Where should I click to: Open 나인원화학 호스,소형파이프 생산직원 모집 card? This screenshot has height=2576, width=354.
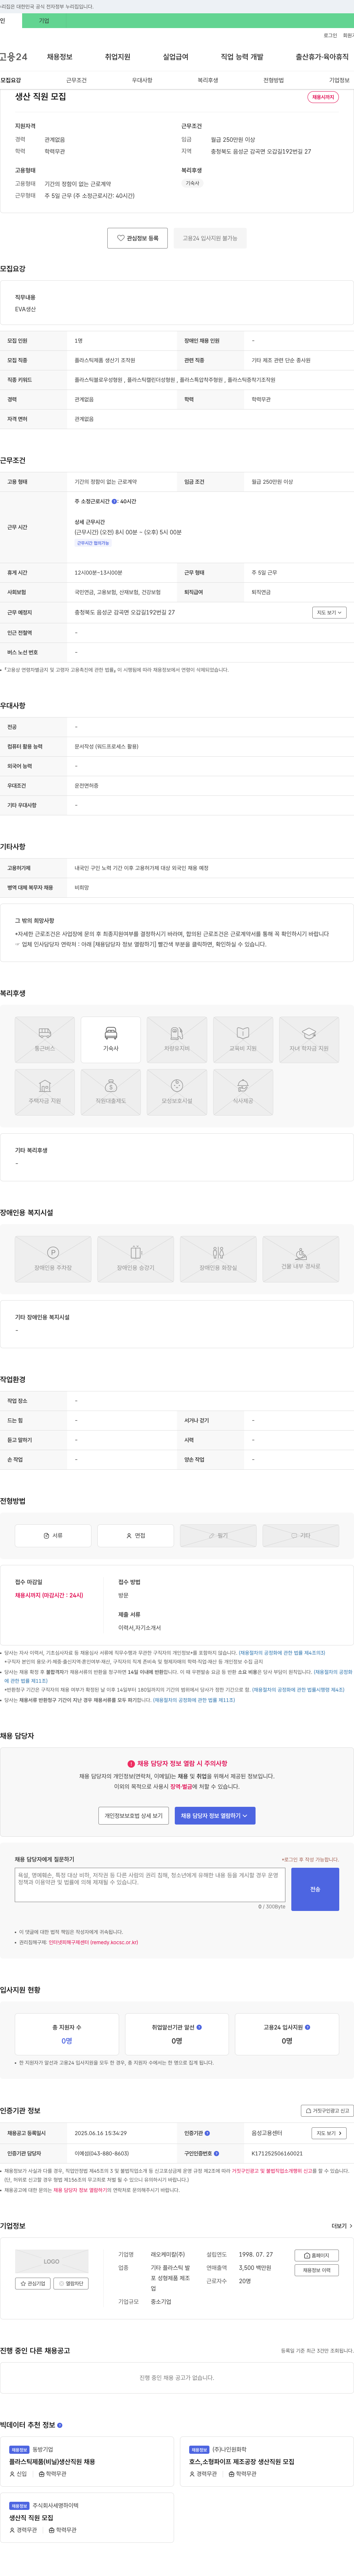coord(267,2462)
